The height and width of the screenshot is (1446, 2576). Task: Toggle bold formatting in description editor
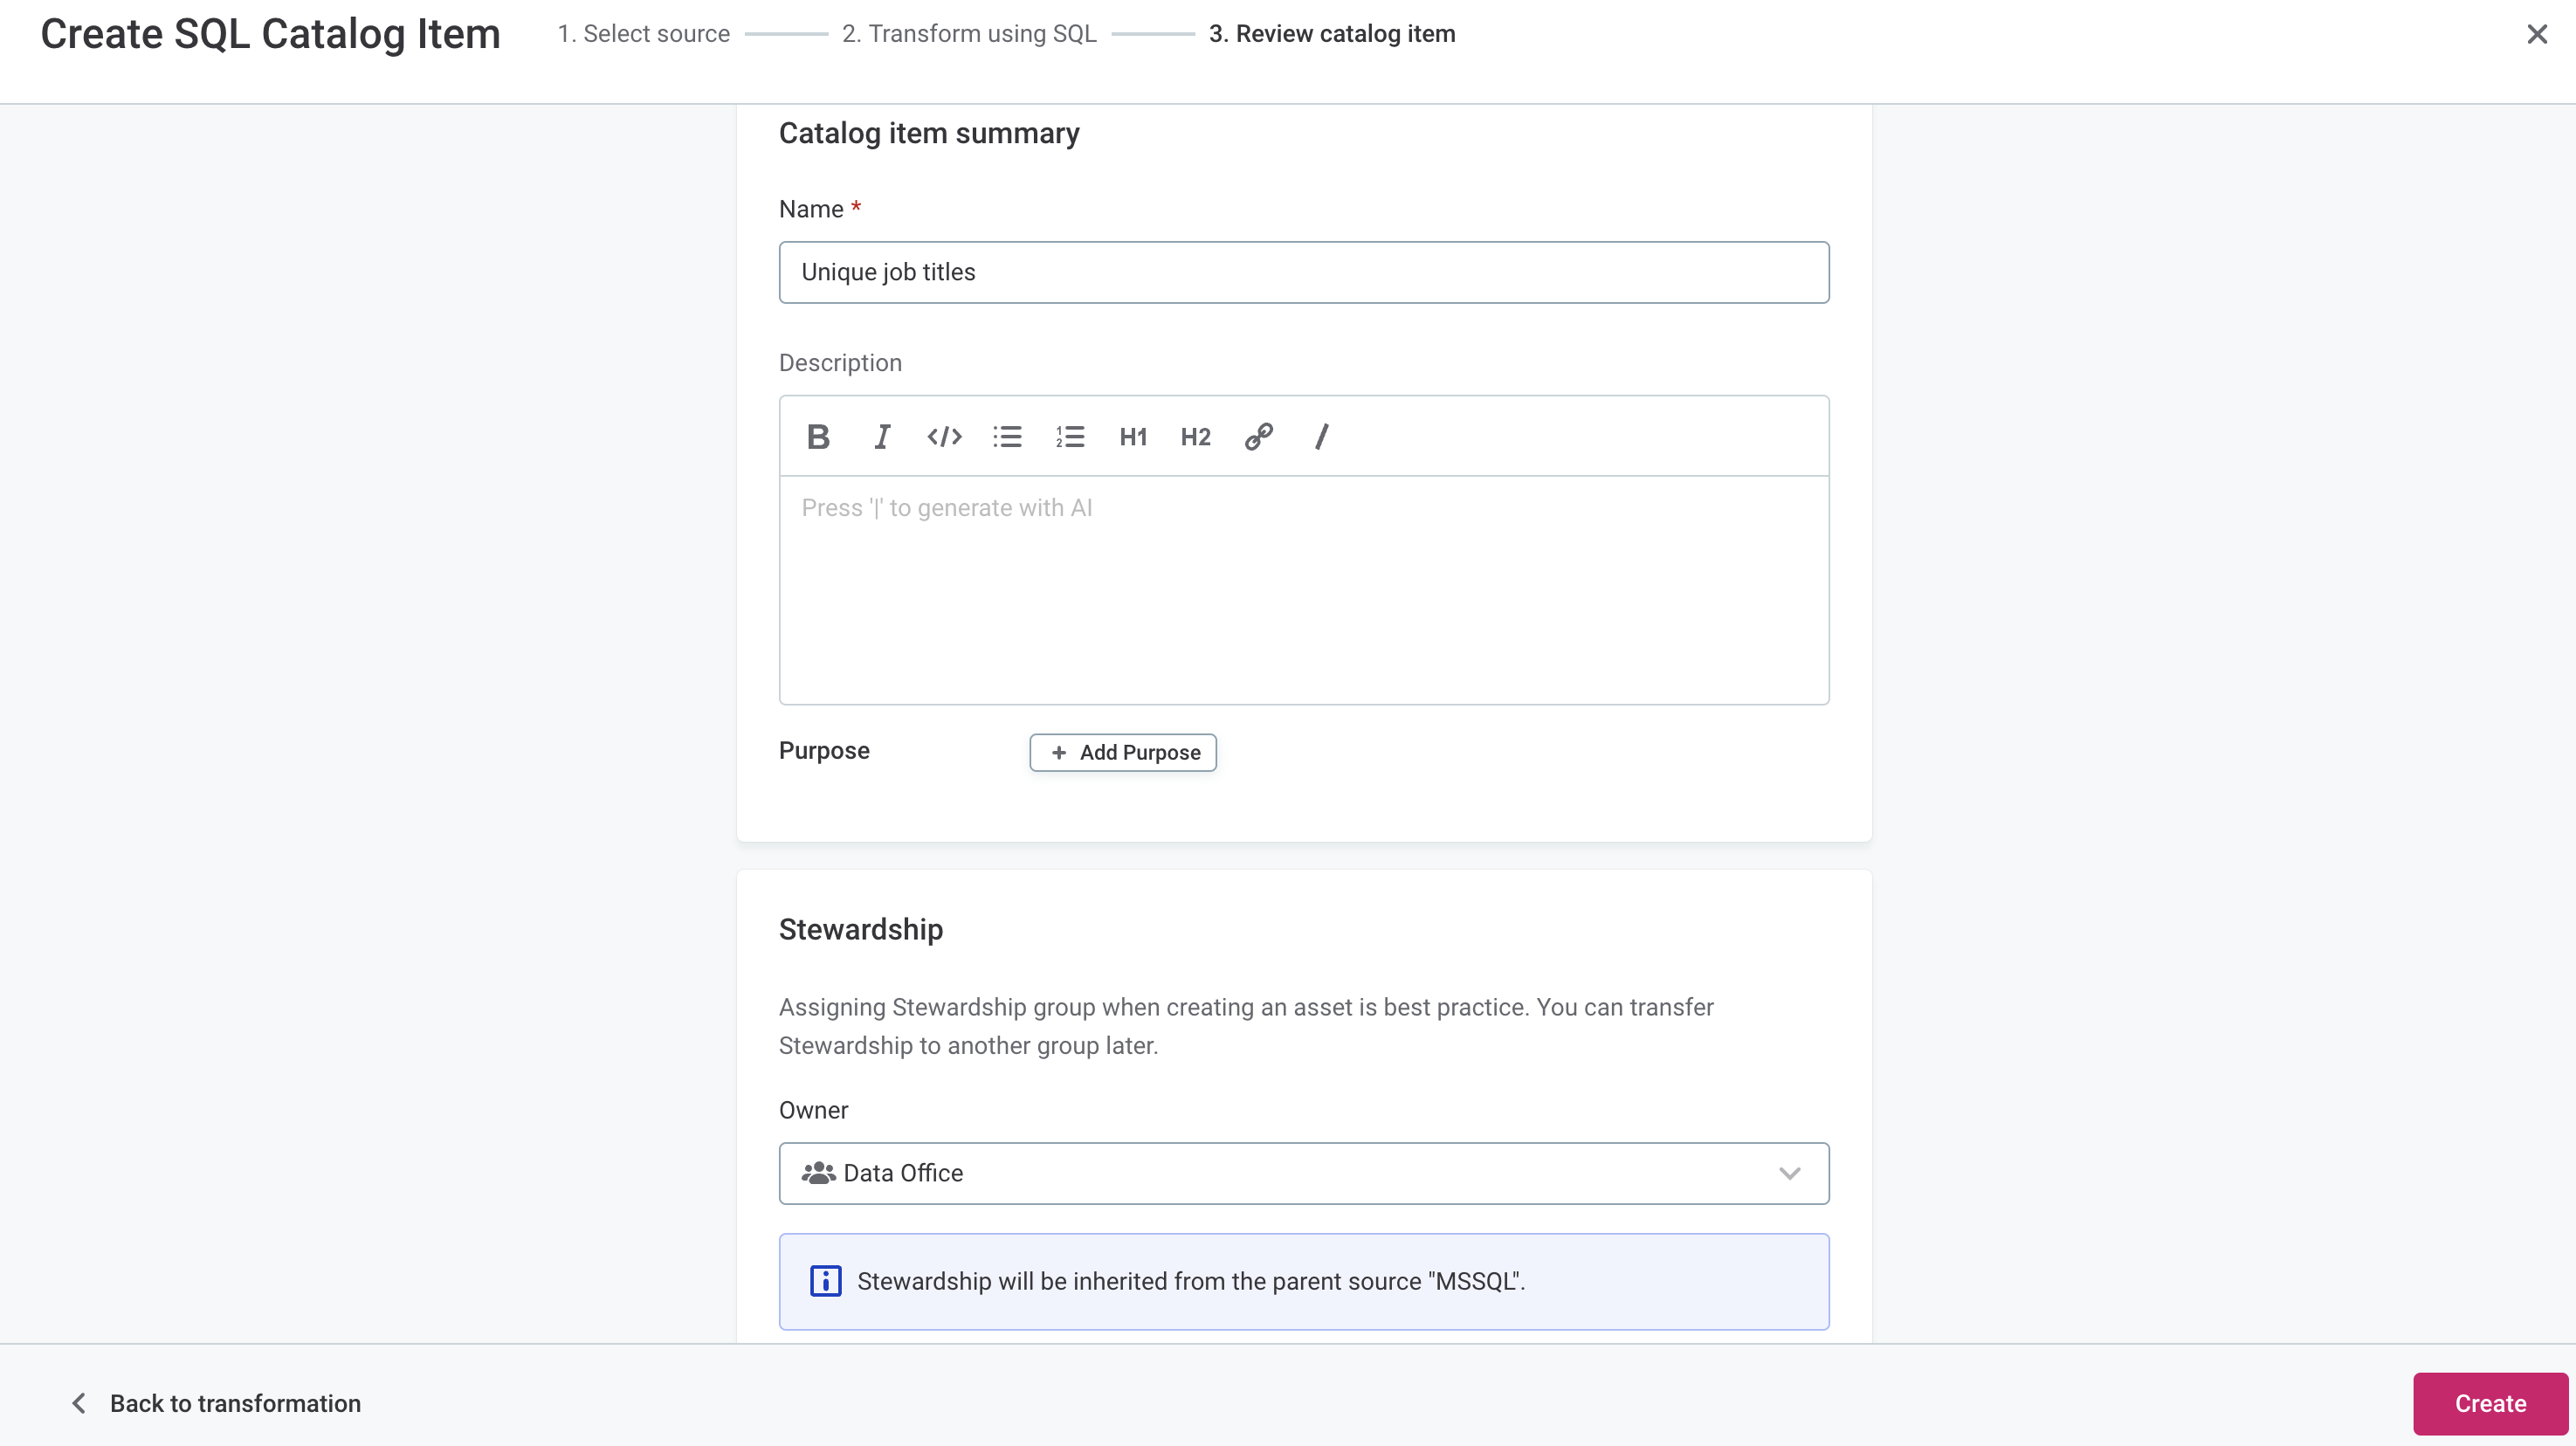coord(817,437)
